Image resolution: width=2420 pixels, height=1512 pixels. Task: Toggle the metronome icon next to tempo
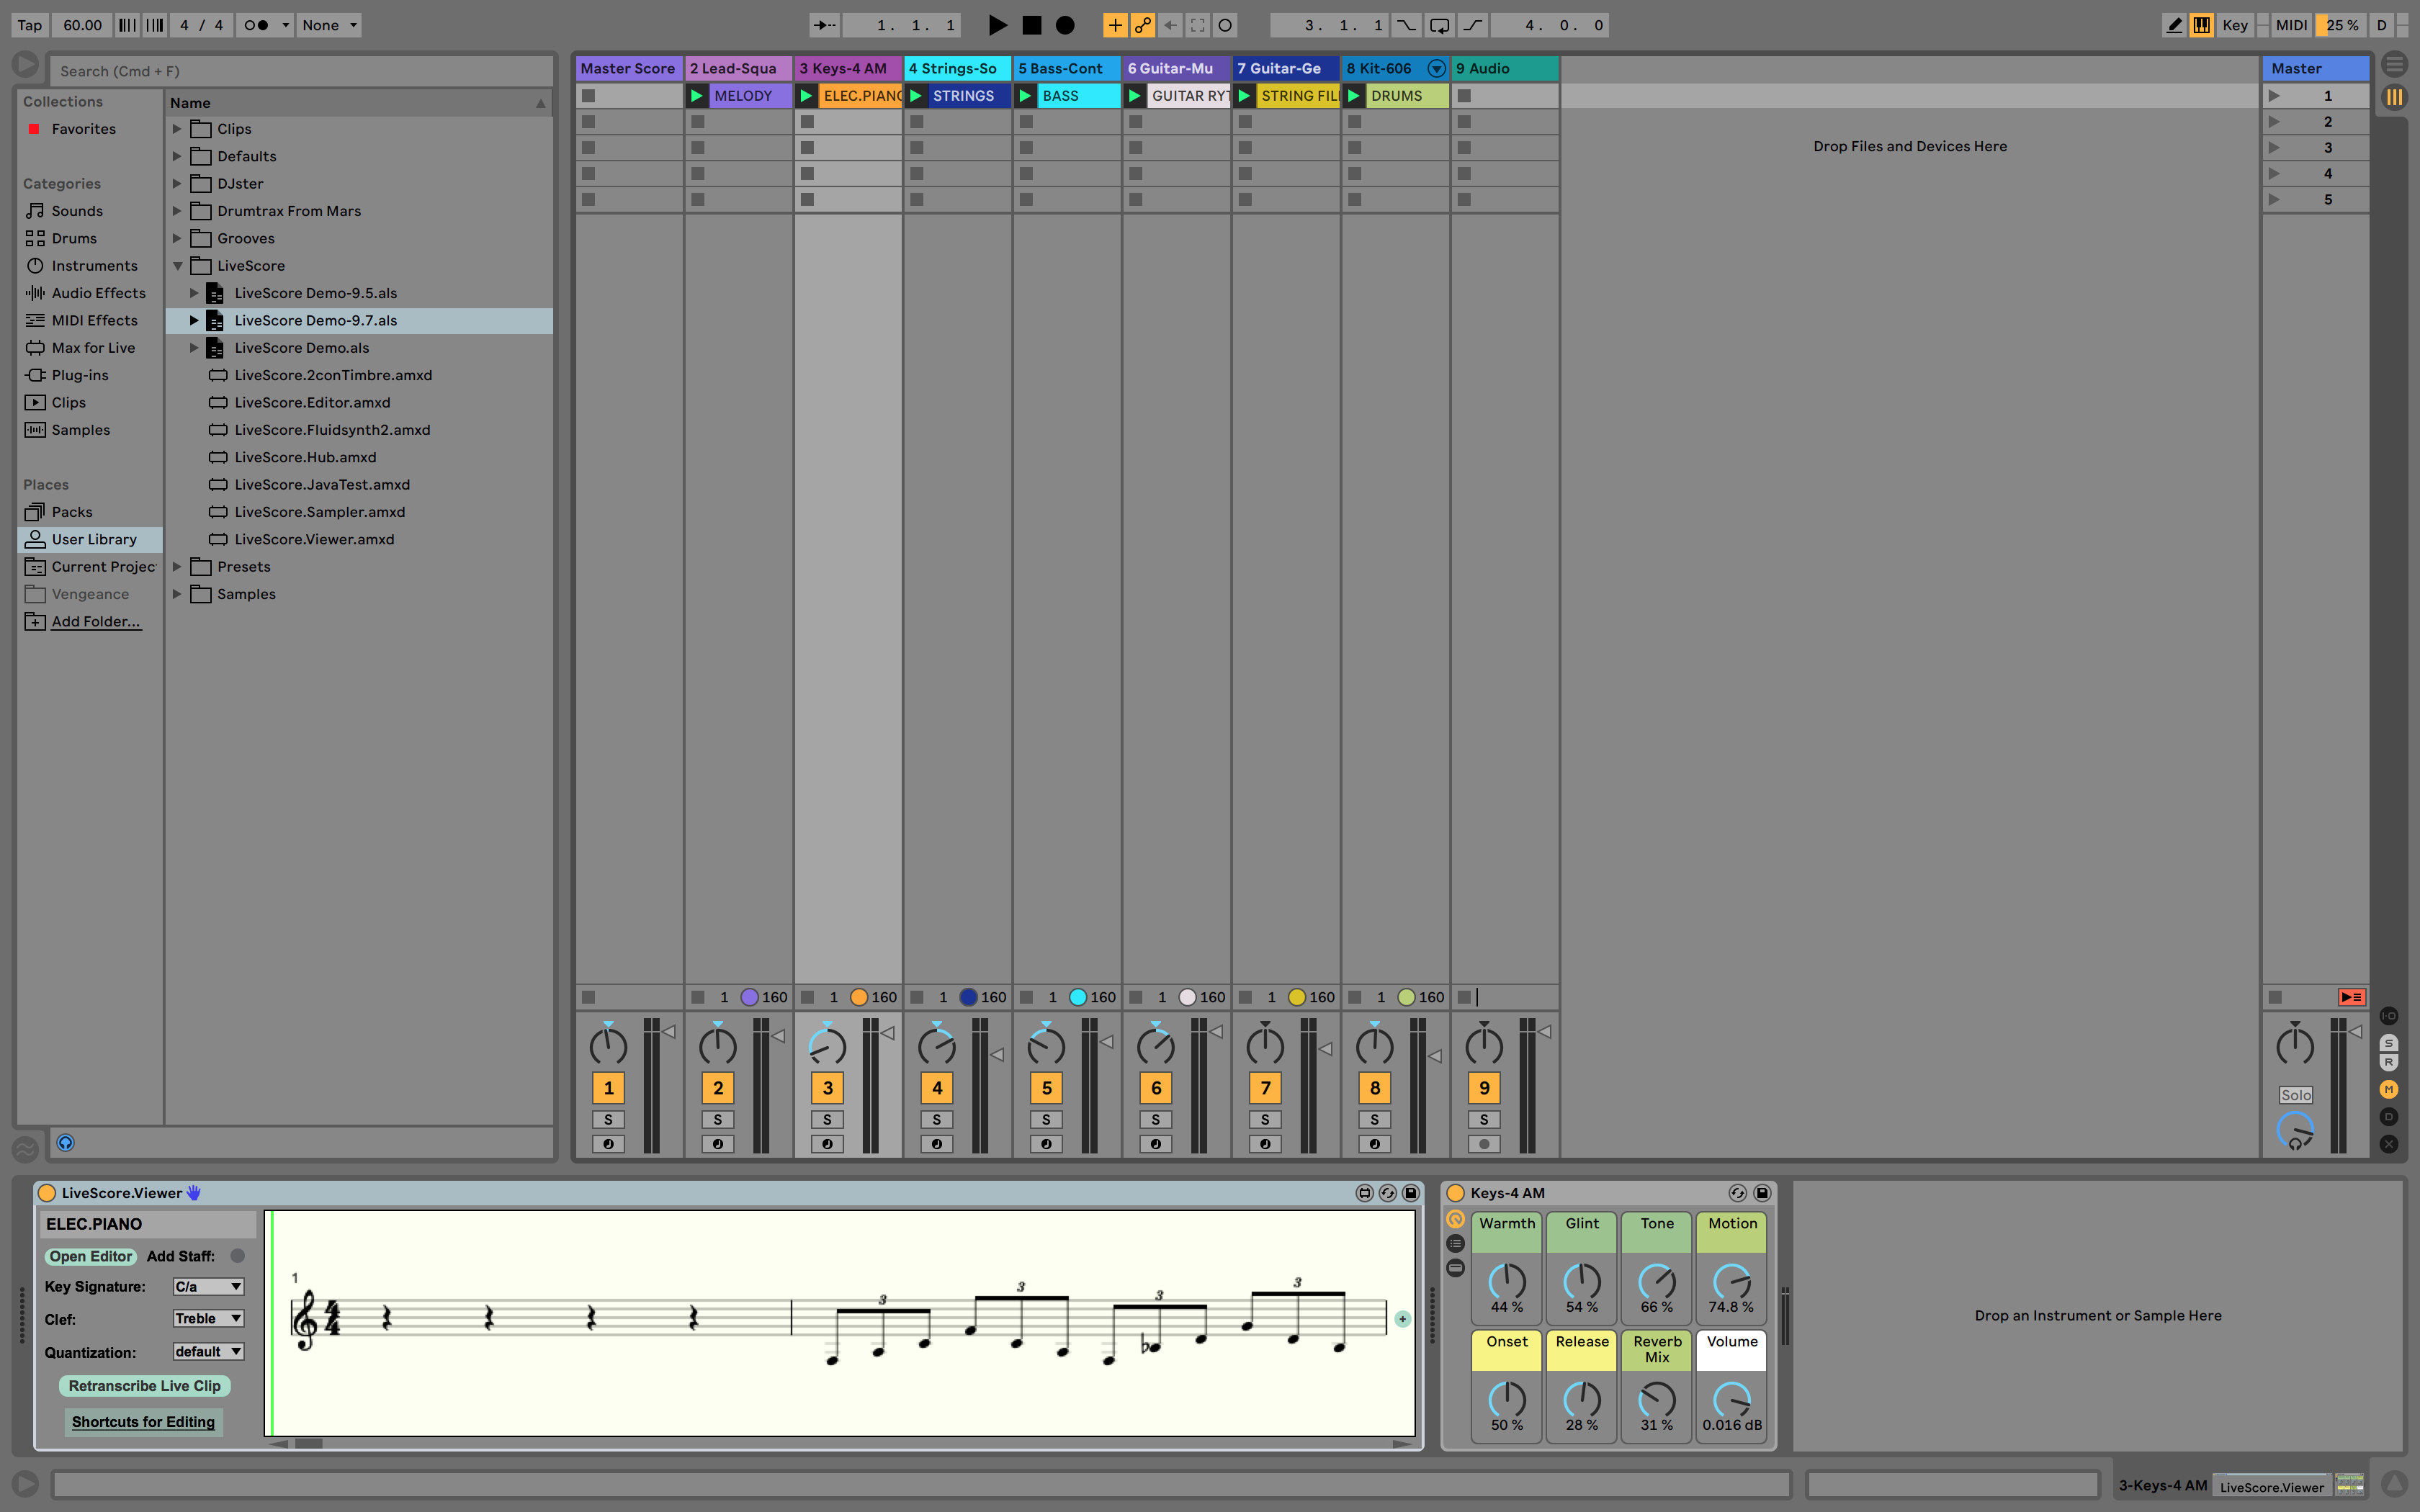click(x=256, y=25)
